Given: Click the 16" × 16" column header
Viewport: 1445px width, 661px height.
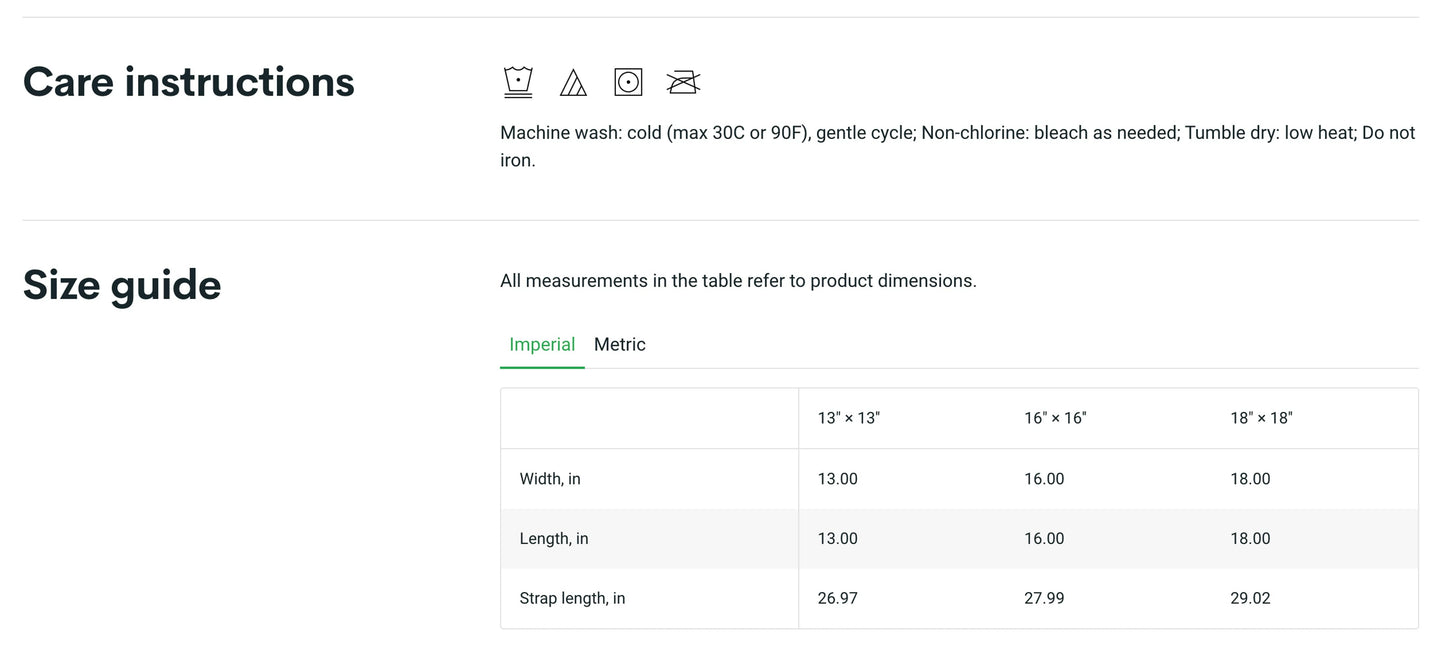Looking at the screenshot, I should pyautogui.click(x=1055, y=418).
